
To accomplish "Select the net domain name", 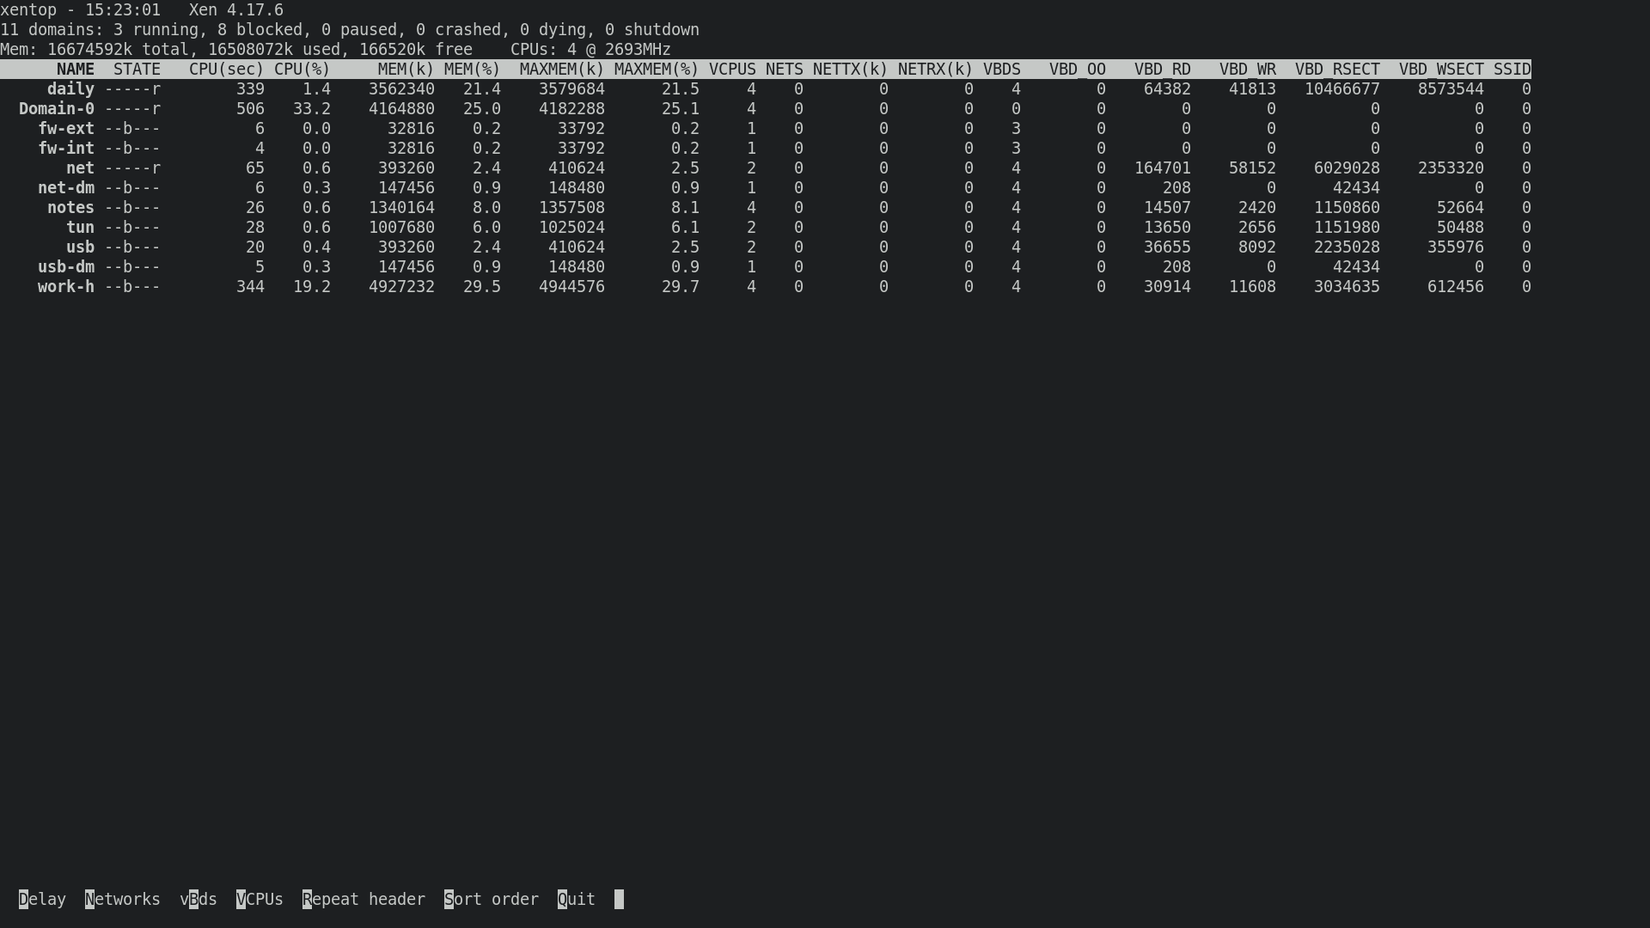I will 80,168.
